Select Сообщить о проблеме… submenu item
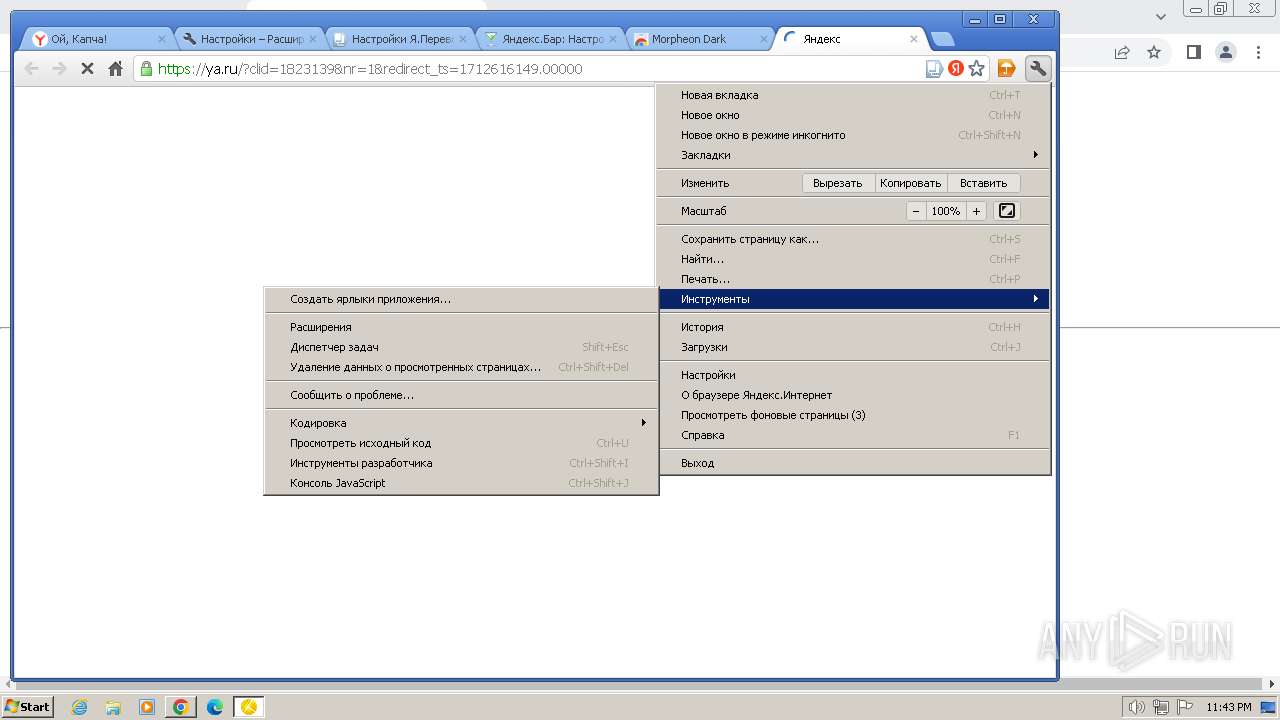This screenshot has height=720, width=1280. tap(461, 395)
